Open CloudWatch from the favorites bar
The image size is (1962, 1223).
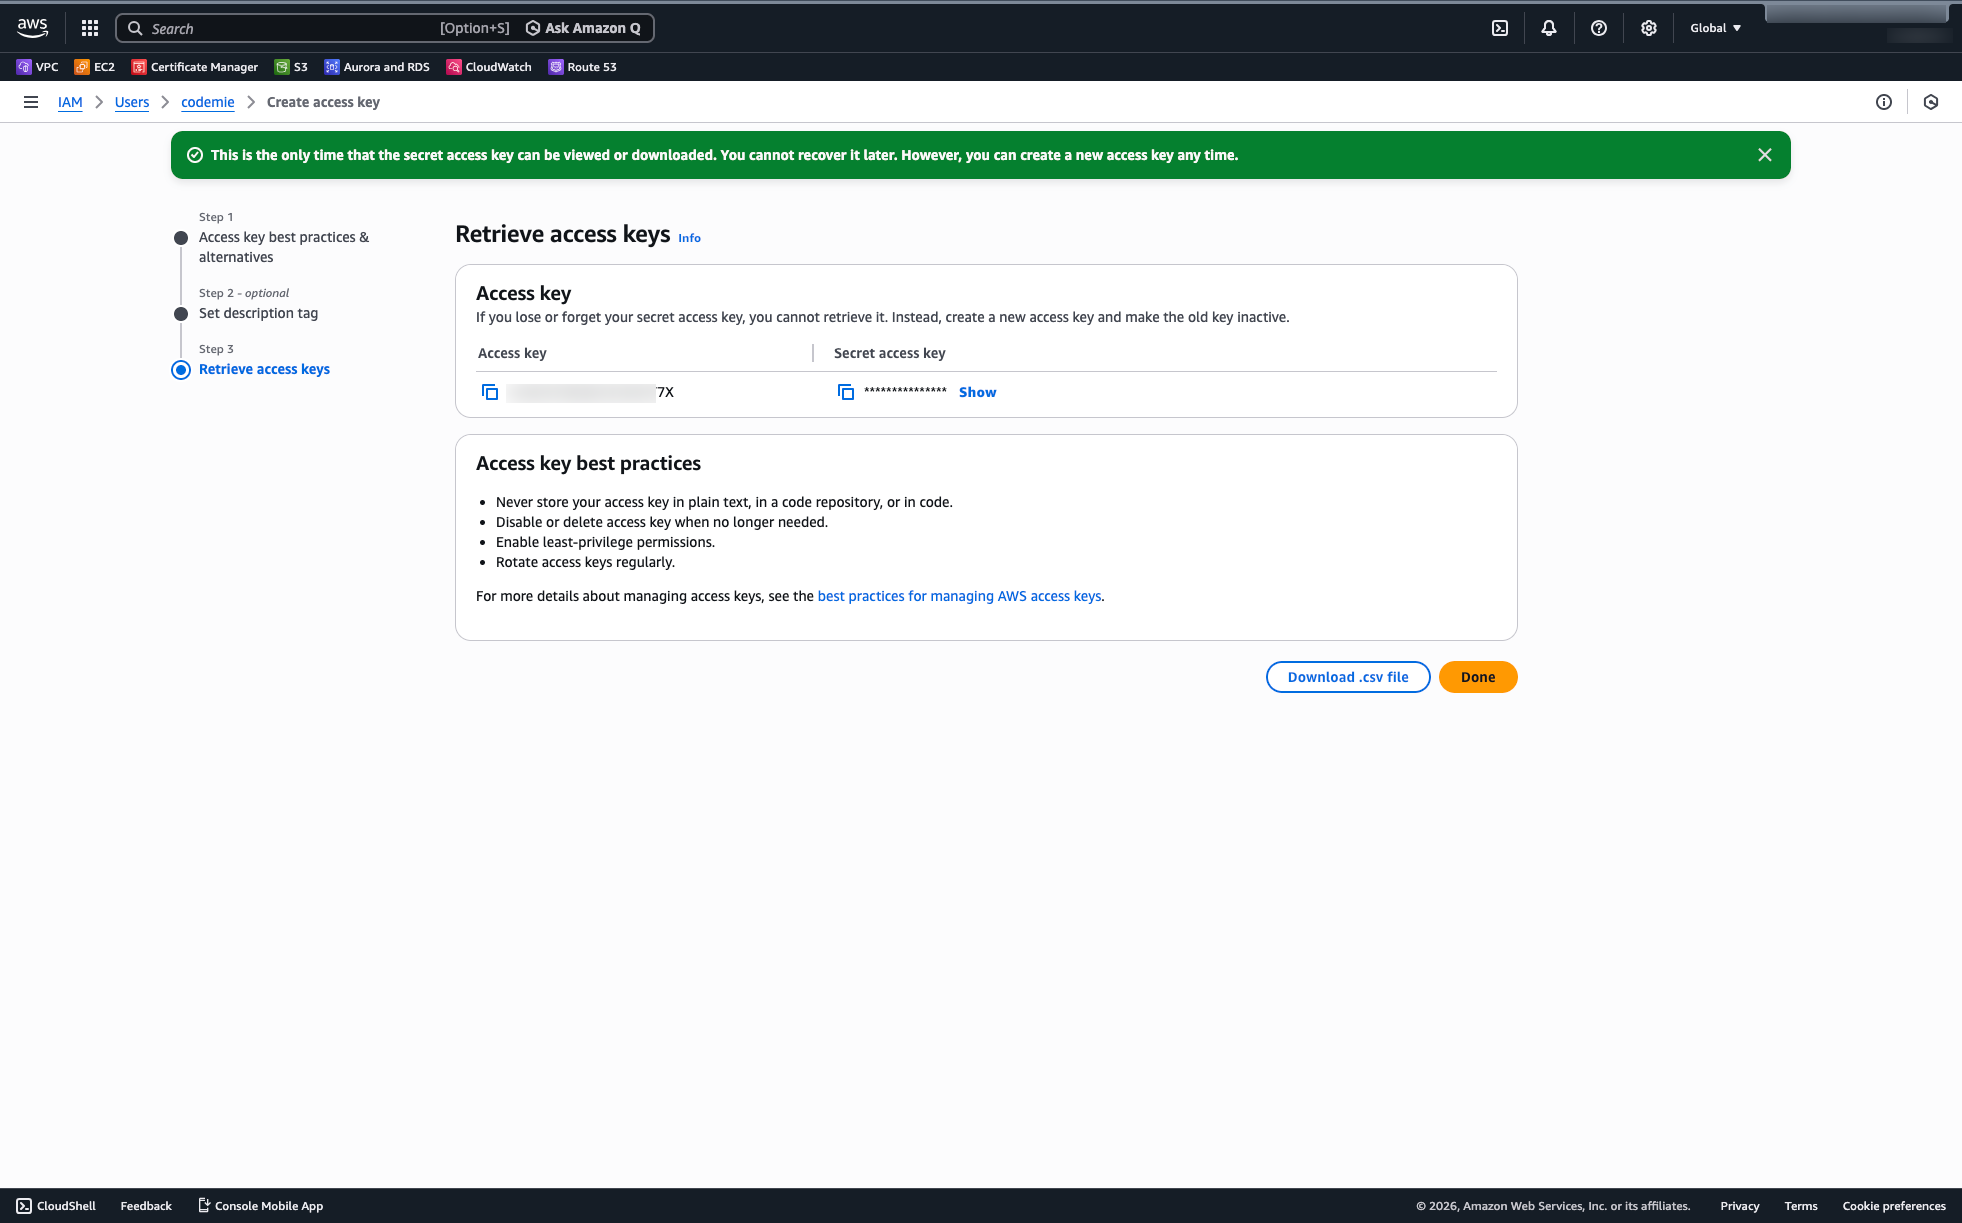[489, 67]
